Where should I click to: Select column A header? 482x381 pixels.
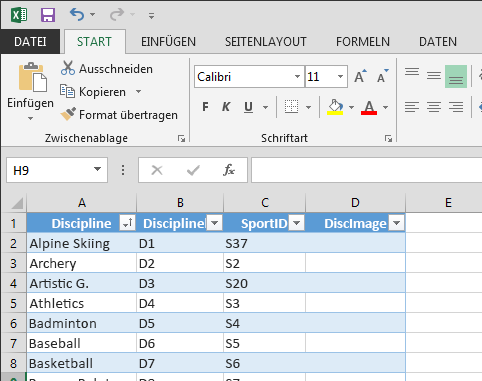click(x=82, y=202)
